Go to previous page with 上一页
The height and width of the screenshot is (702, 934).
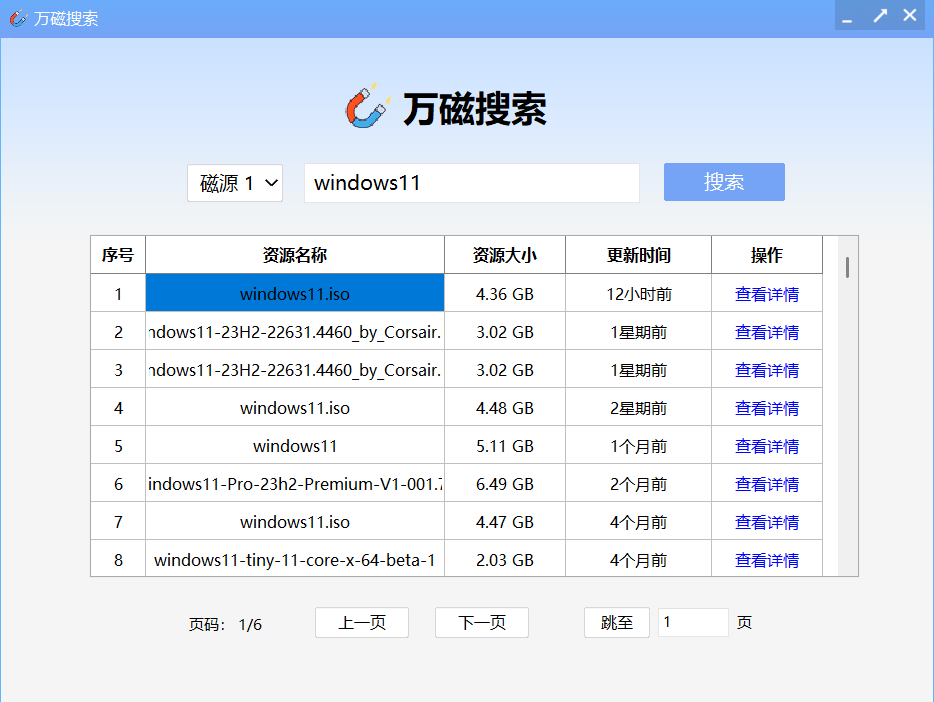pos(362,623)
